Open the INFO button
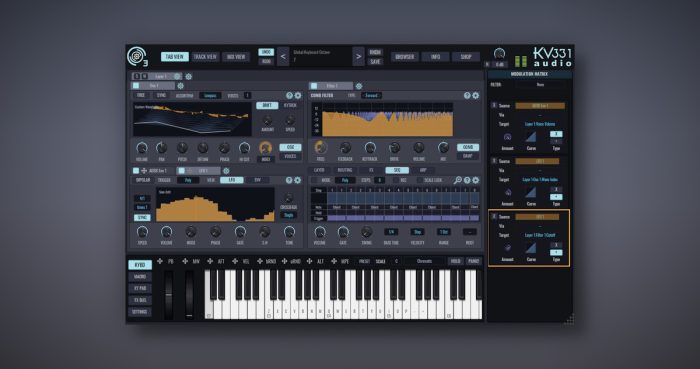Screen dimensions: 700x369 (435, 57)
